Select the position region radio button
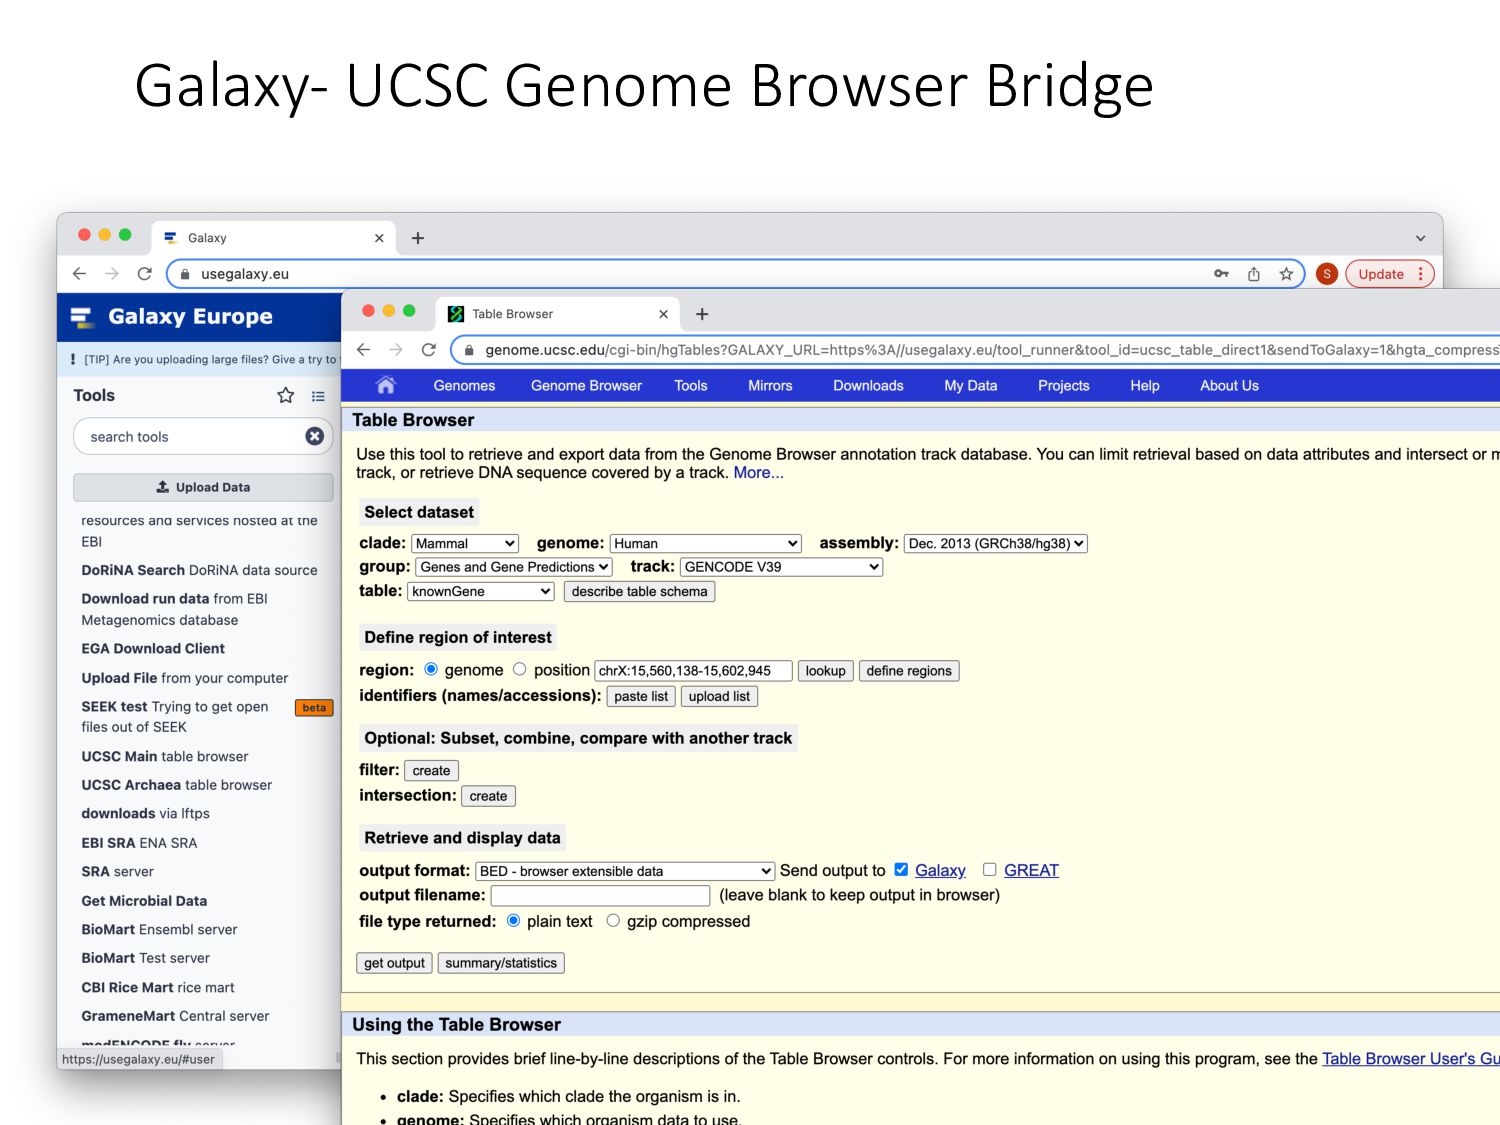This screenshot has height=1125, width=1500. tap(520, 670)
